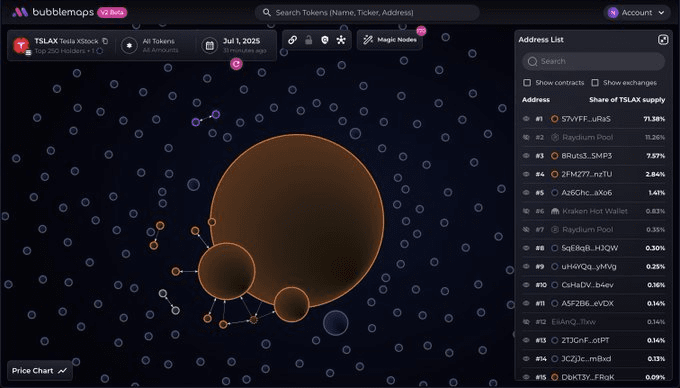Click the 7.57% share value

coord(656,156)
